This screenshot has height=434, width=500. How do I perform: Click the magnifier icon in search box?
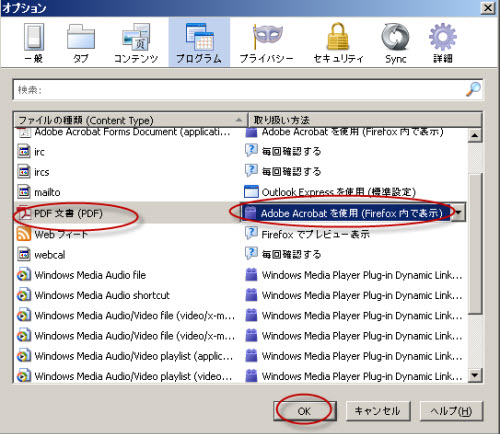pos(473,89)
